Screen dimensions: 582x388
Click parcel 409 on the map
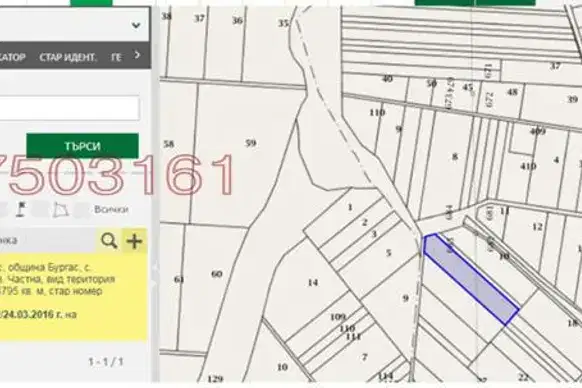tap(537, 131)
